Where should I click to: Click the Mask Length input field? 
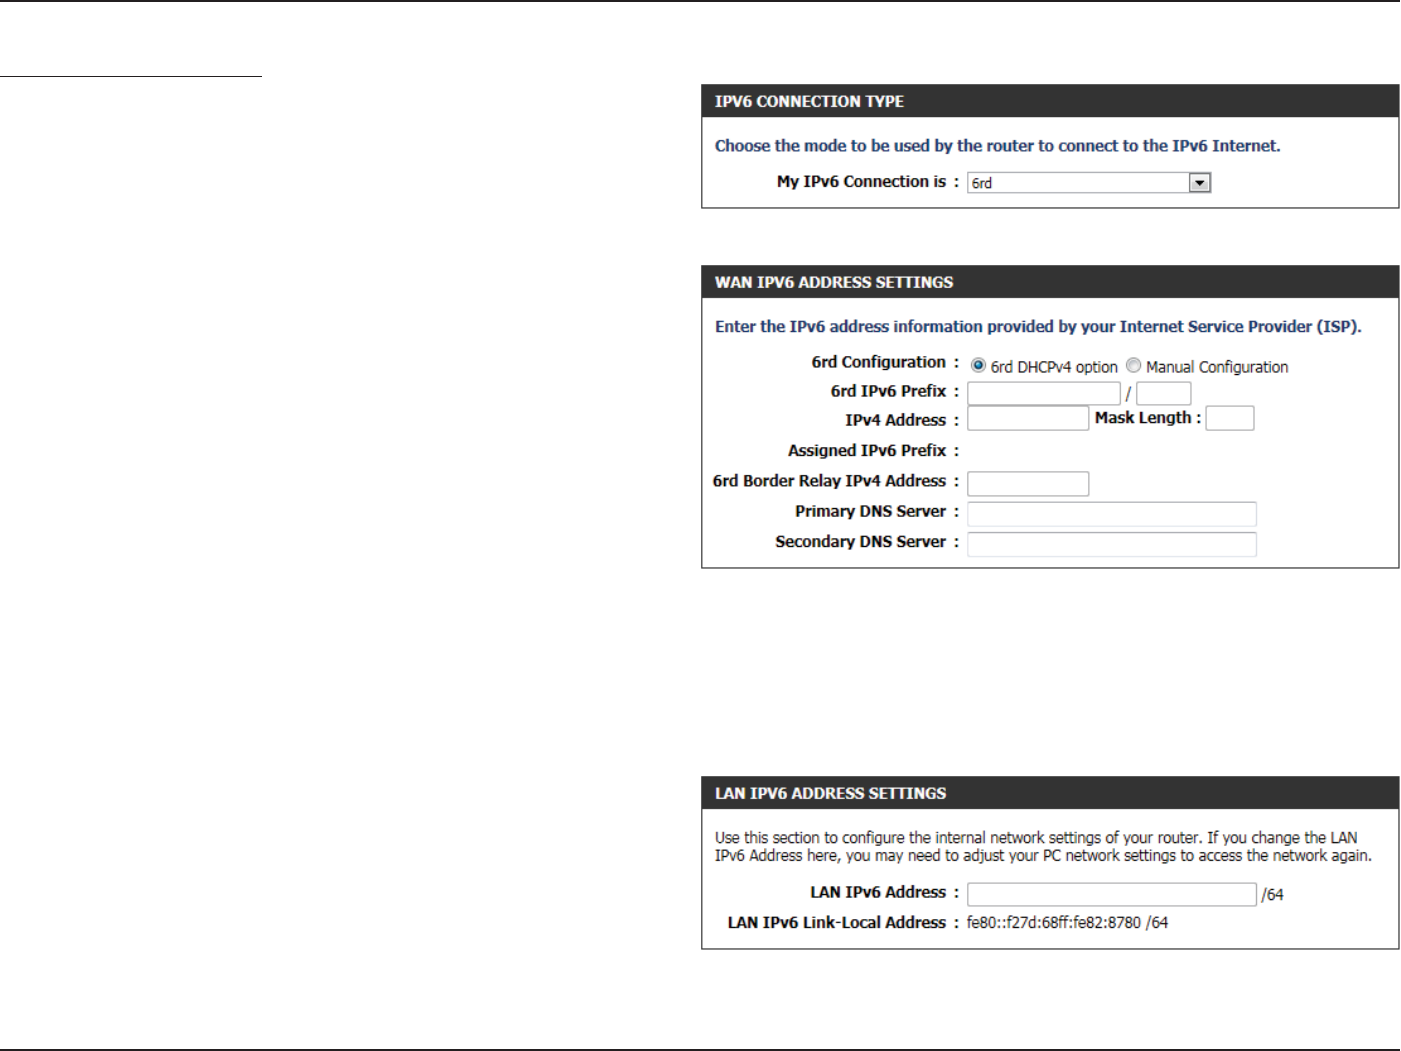click(x=1230, y=418)
